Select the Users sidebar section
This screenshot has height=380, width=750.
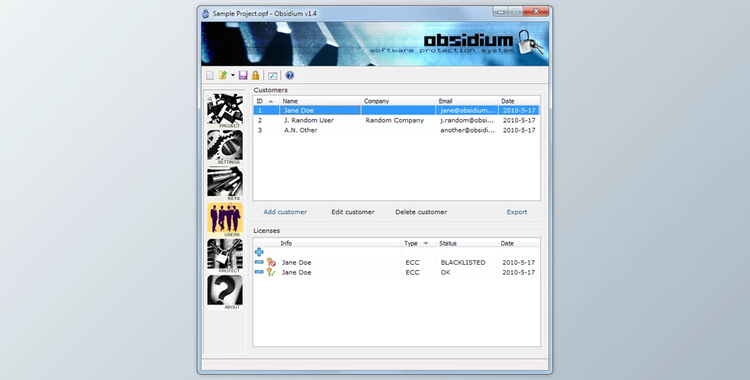coord(225,220)
